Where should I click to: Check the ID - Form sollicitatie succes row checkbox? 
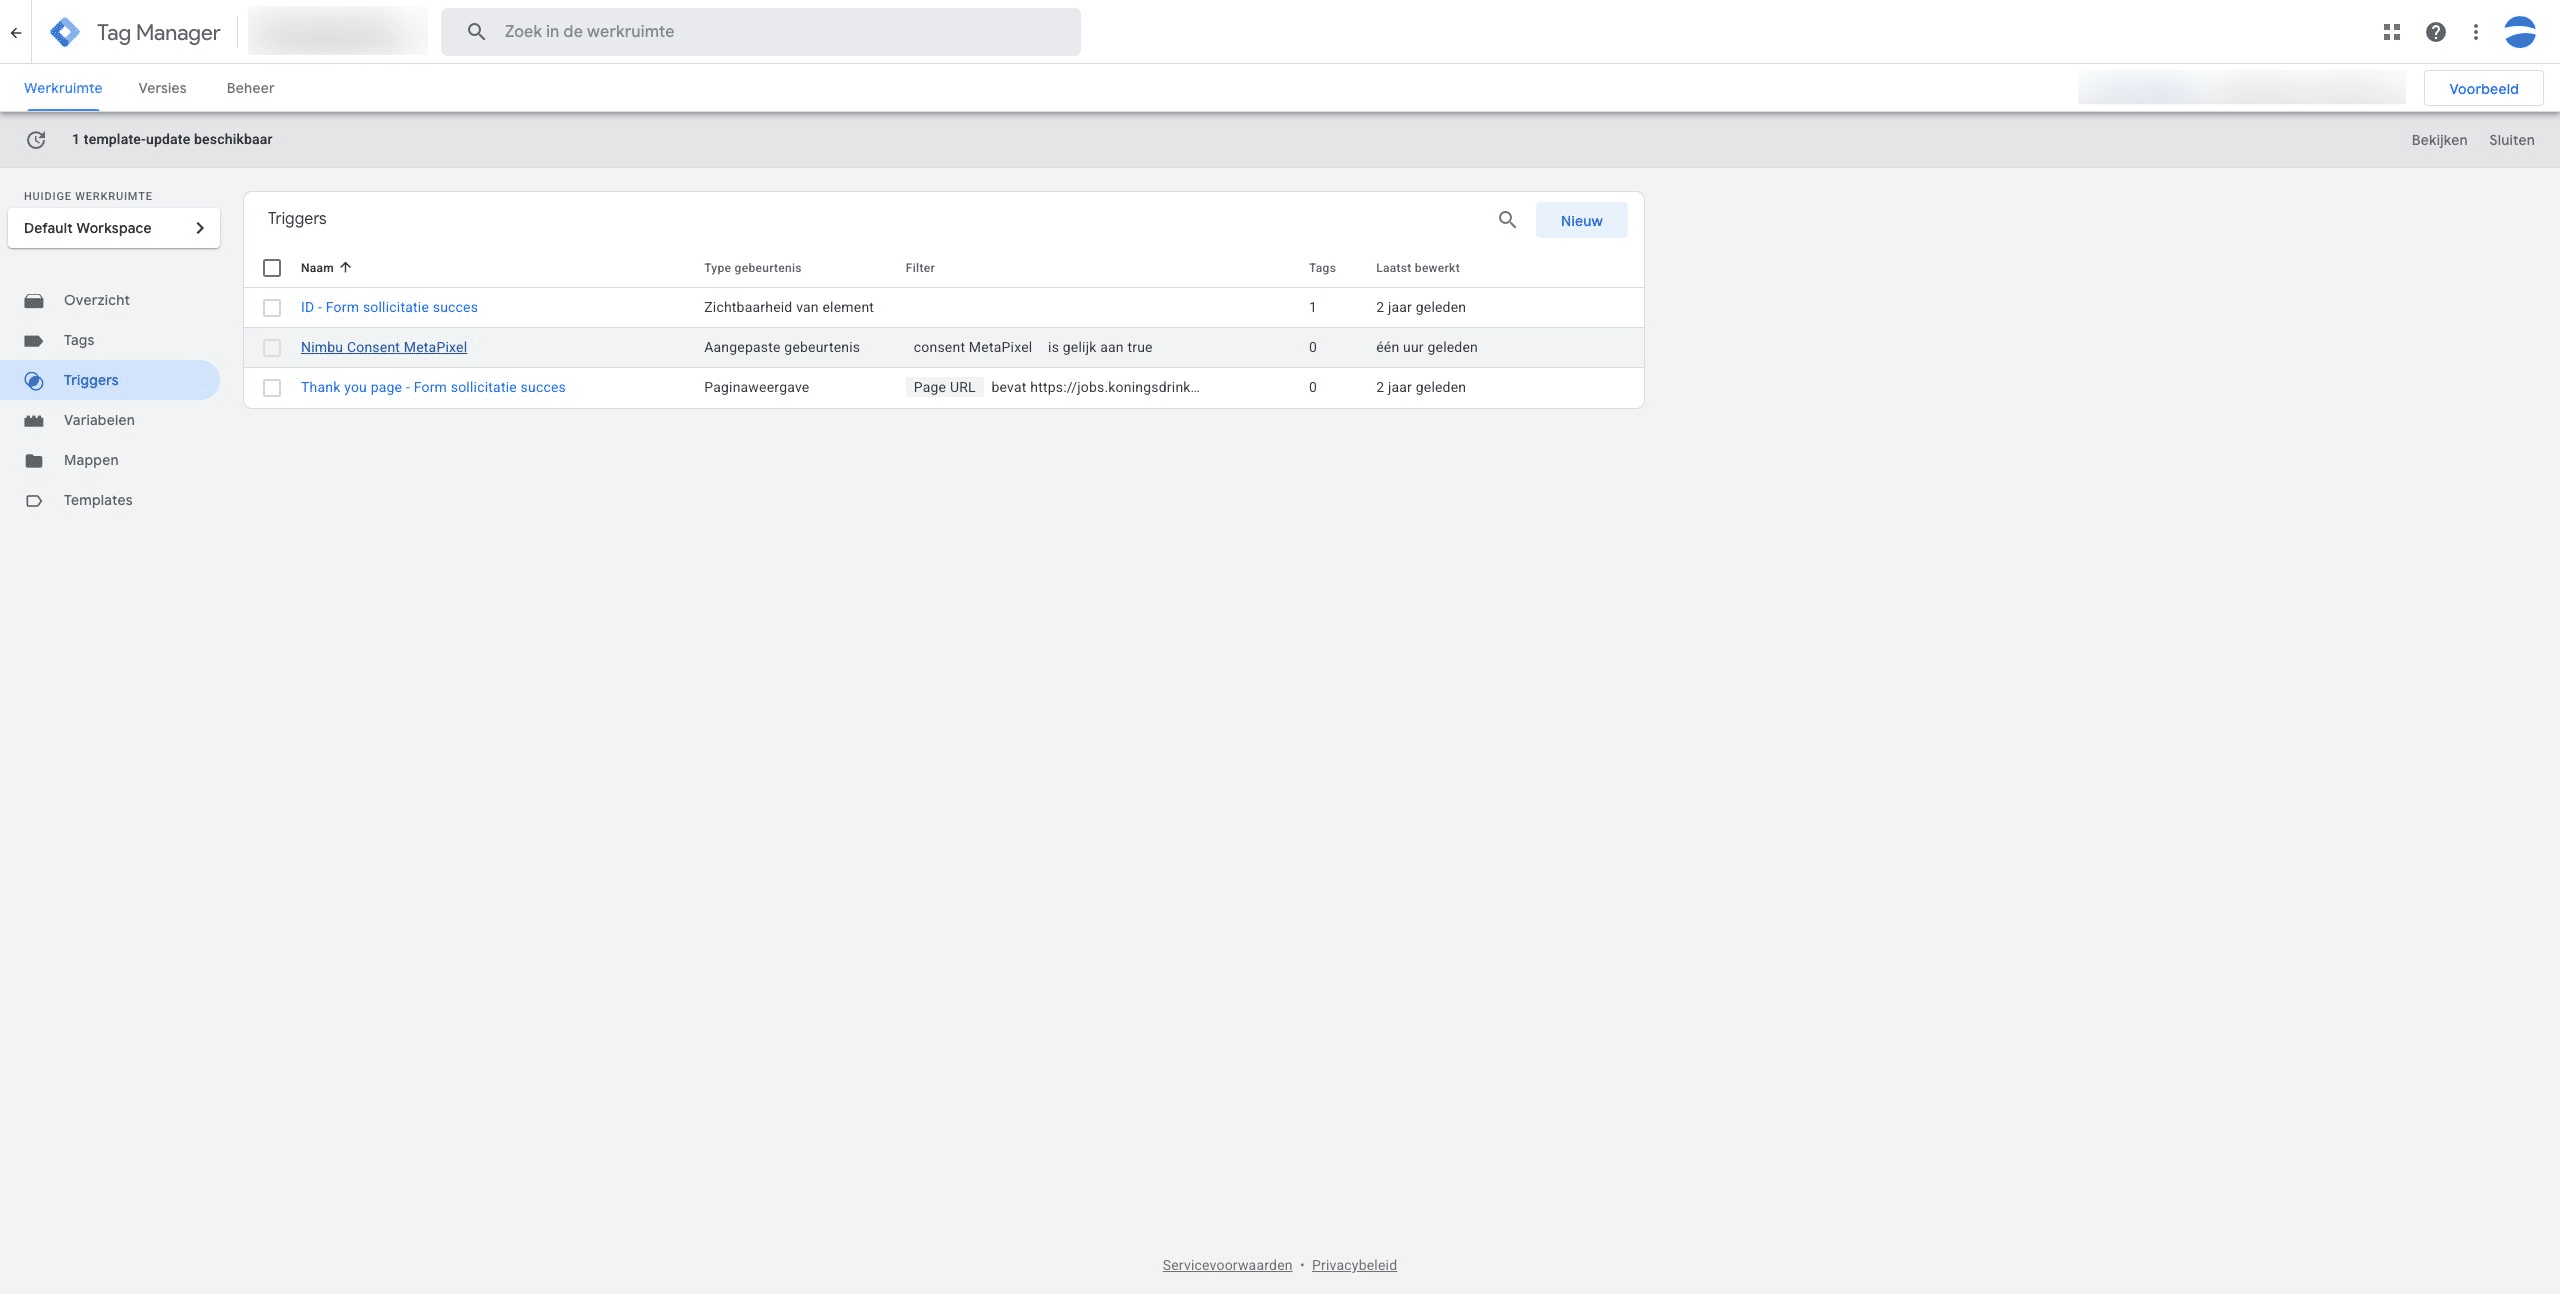click(272, 308)
